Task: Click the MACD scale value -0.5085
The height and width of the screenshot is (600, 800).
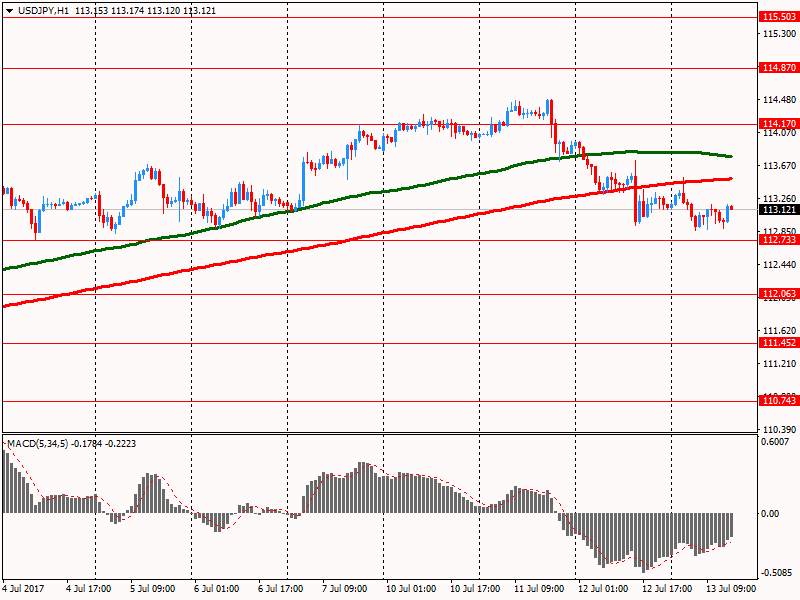Action: click(777, 572)
